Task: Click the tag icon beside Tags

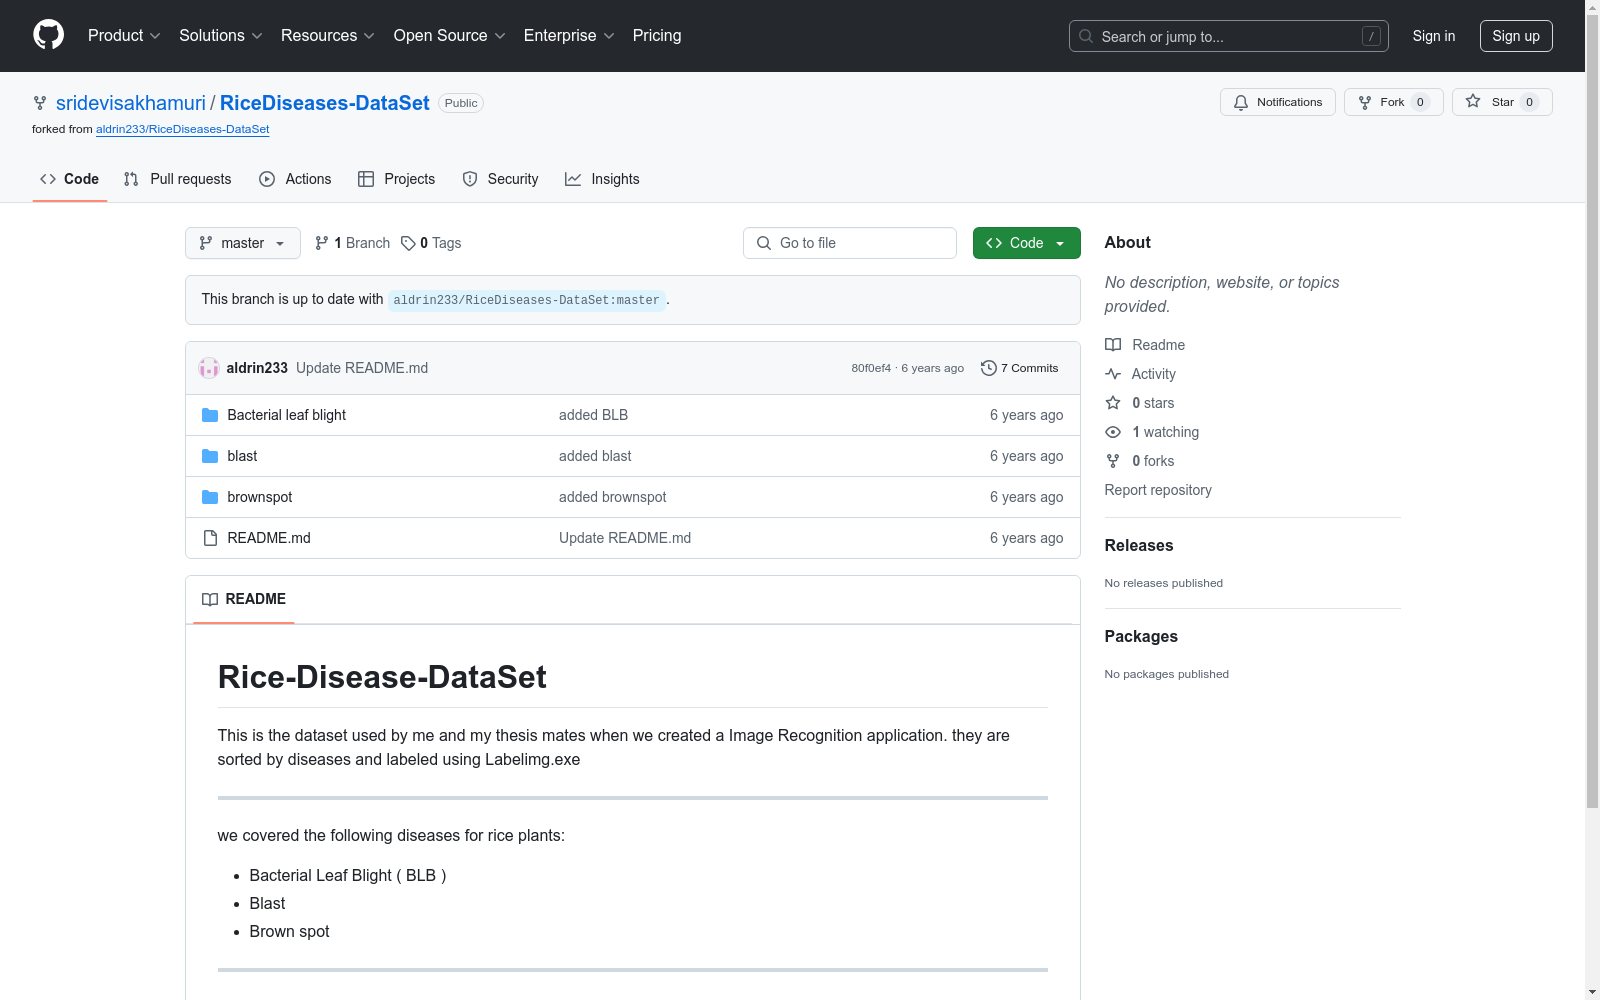Action: 408,243
